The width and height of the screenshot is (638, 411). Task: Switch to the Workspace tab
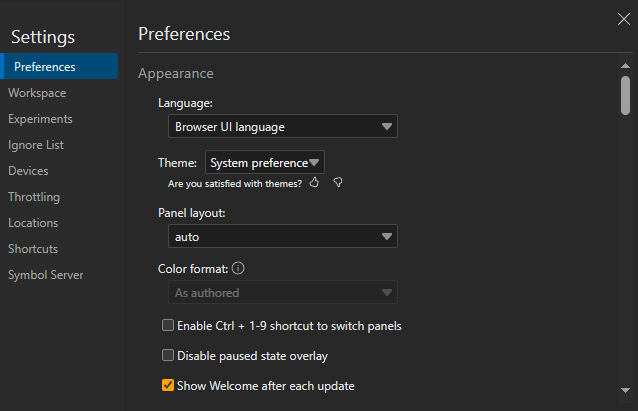tap(37, 93)
